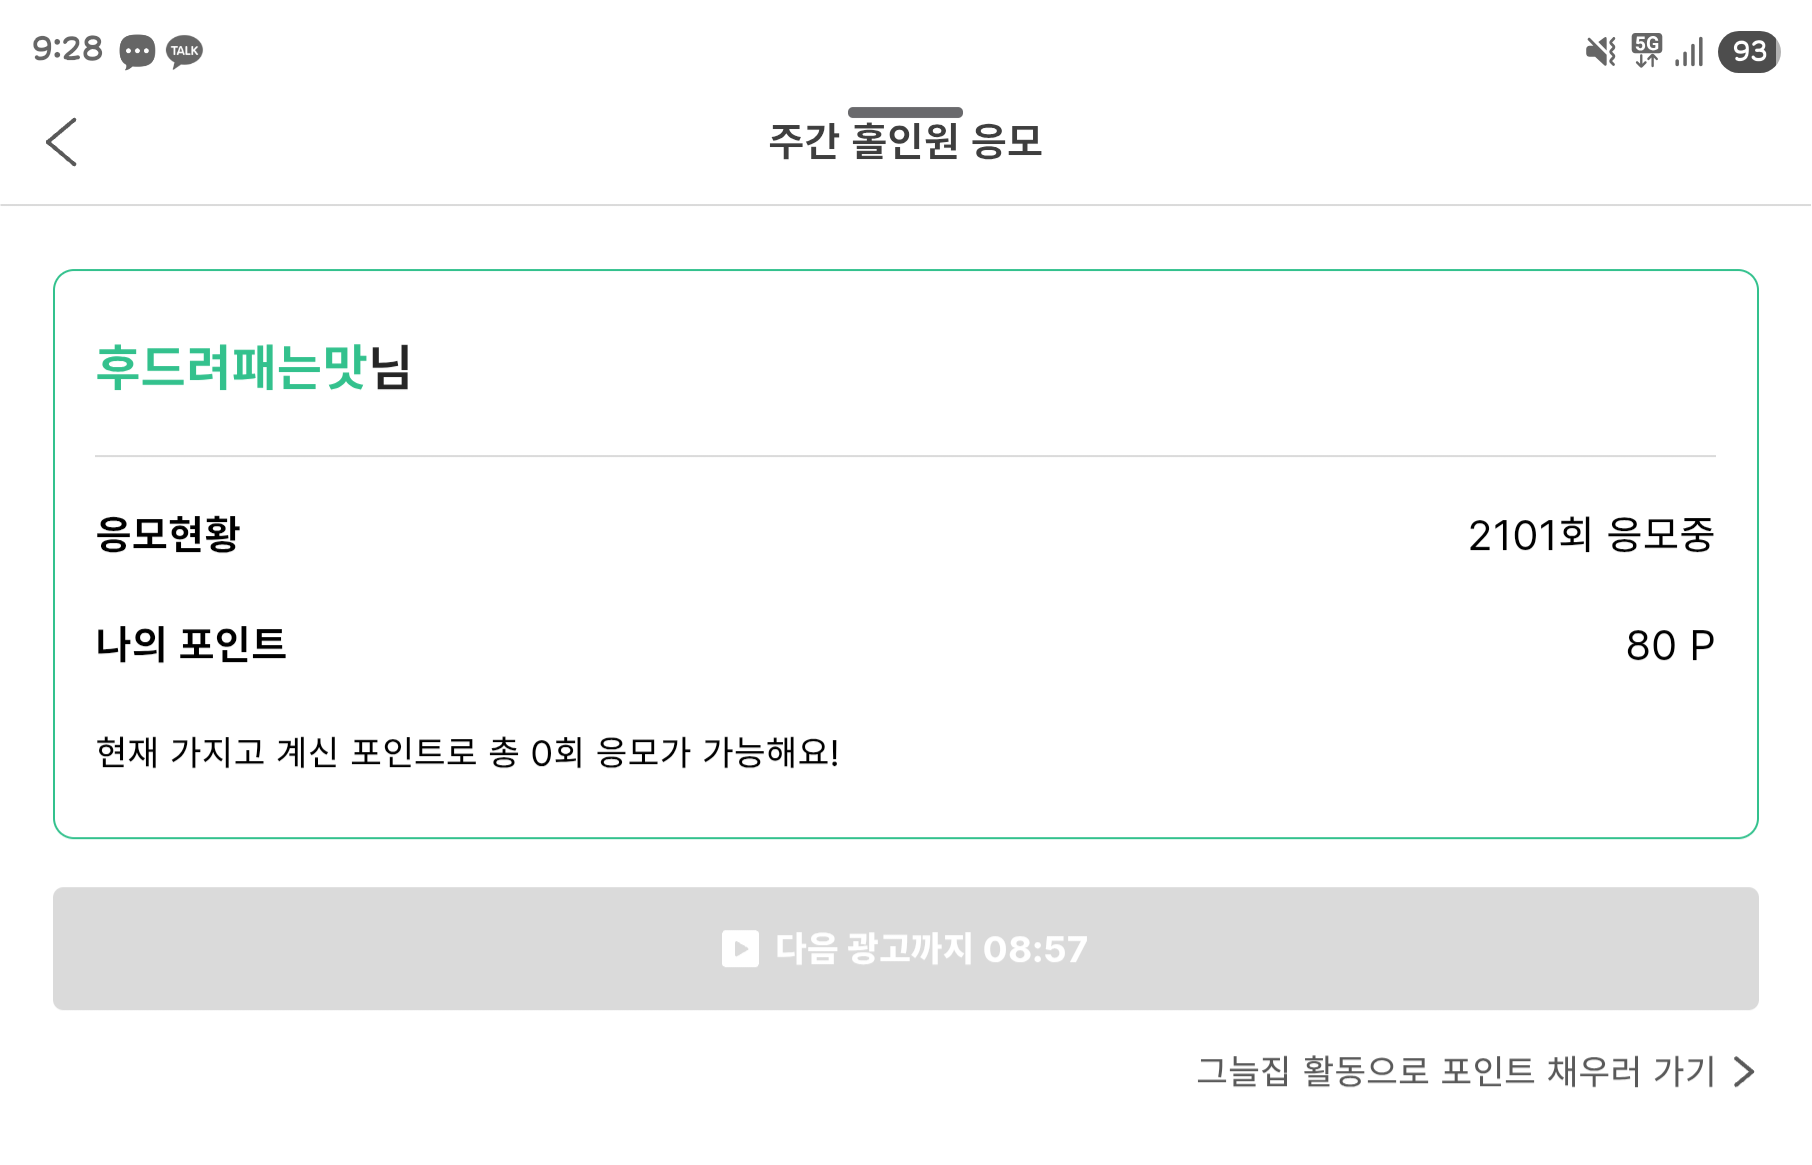Tap the 80 P points value
The width and height of the screenshot is (1812, 1165).
click(x=1669, y=645)
